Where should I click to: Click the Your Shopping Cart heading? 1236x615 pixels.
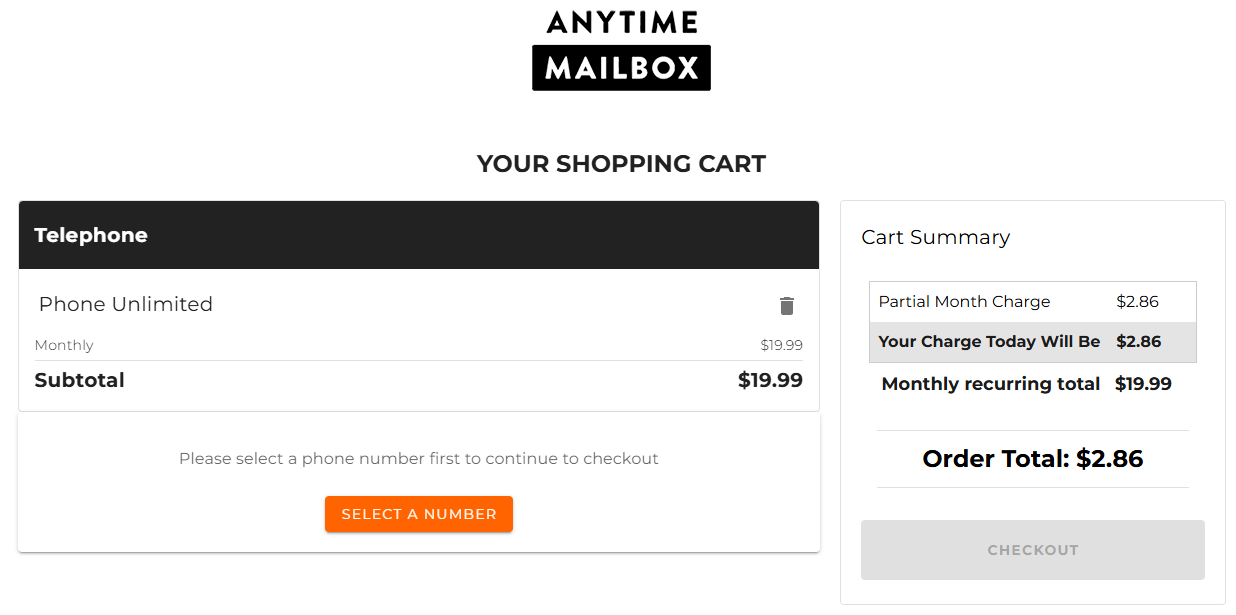[621, 164]
